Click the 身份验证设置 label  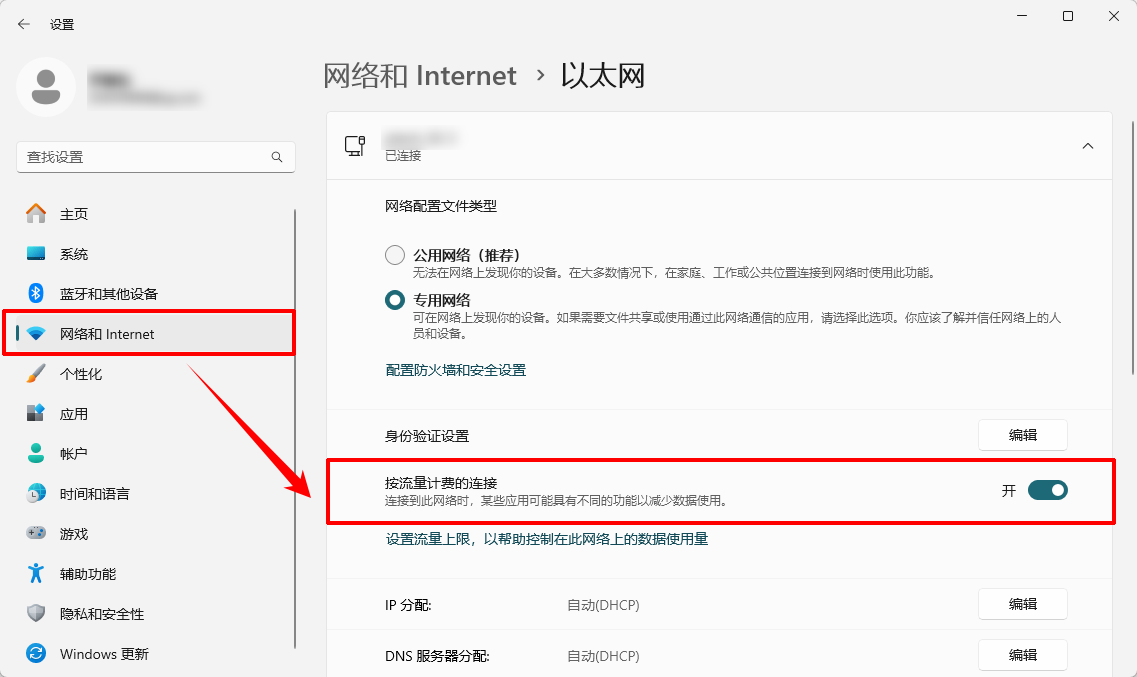tap(427, 436)
